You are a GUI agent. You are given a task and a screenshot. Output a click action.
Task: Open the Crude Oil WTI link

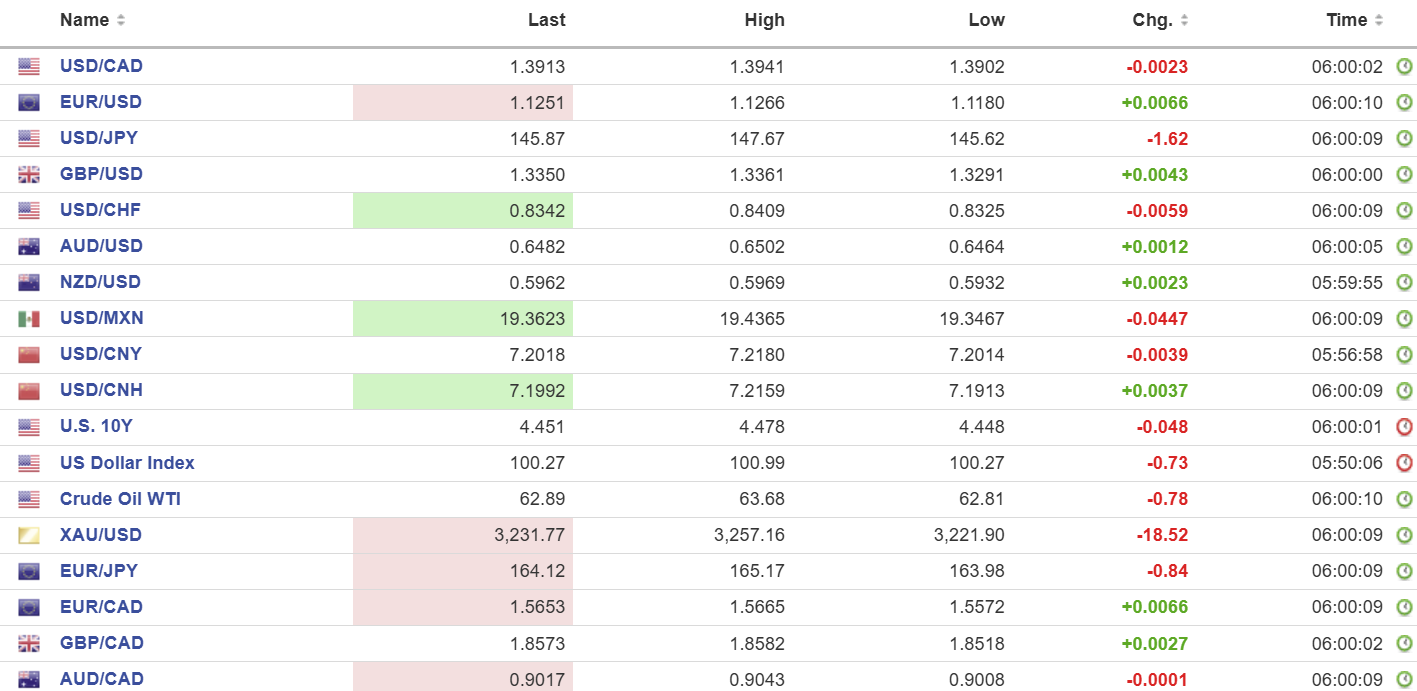click(120, 498)
